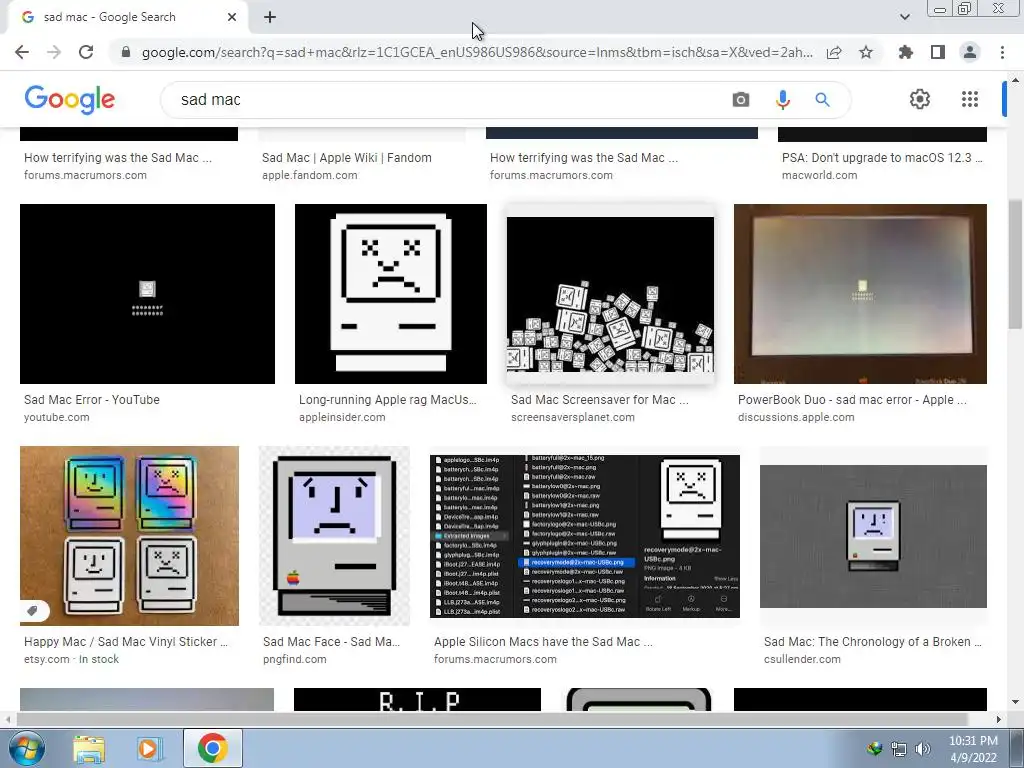Open the Chrome extensions puzzle icon
Image resolution: width=1024 pixels, height=768 pixels.
(906, 52)
